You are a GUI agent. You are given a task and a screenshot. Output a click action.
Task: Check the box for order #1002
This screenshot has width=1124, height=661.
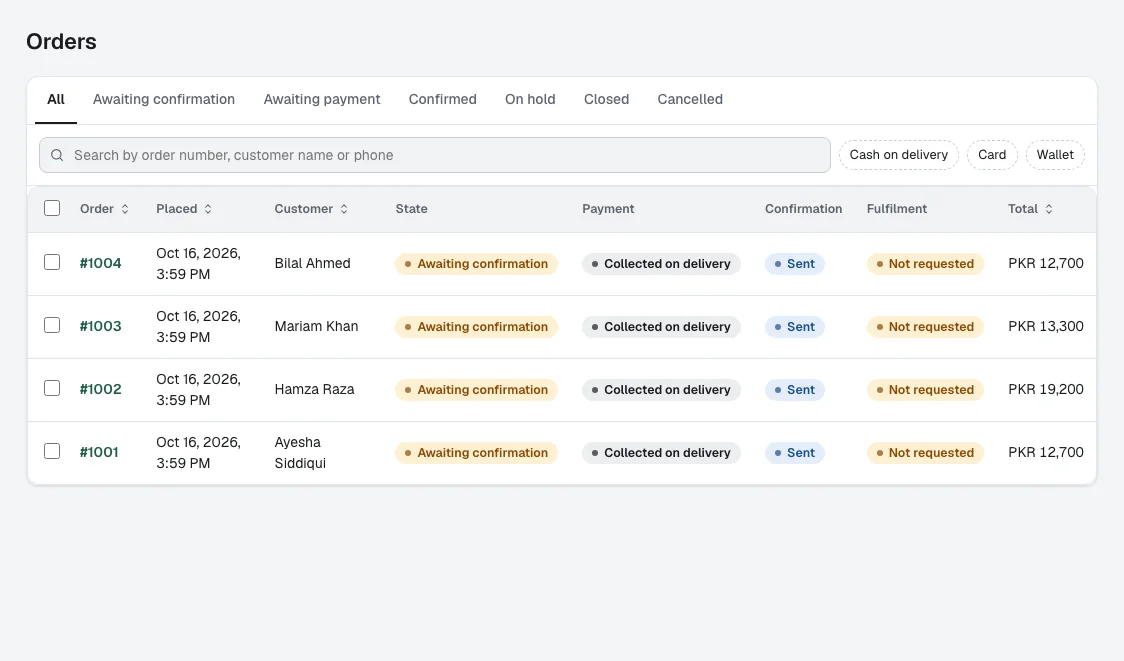pos(52,389)
